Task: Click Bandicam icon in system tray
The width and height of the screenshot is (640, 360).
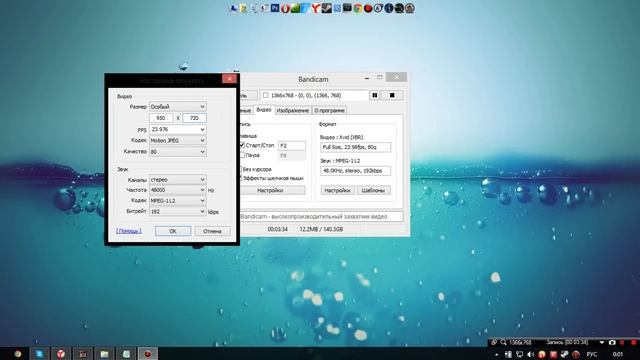Action: tap(576, 354)
